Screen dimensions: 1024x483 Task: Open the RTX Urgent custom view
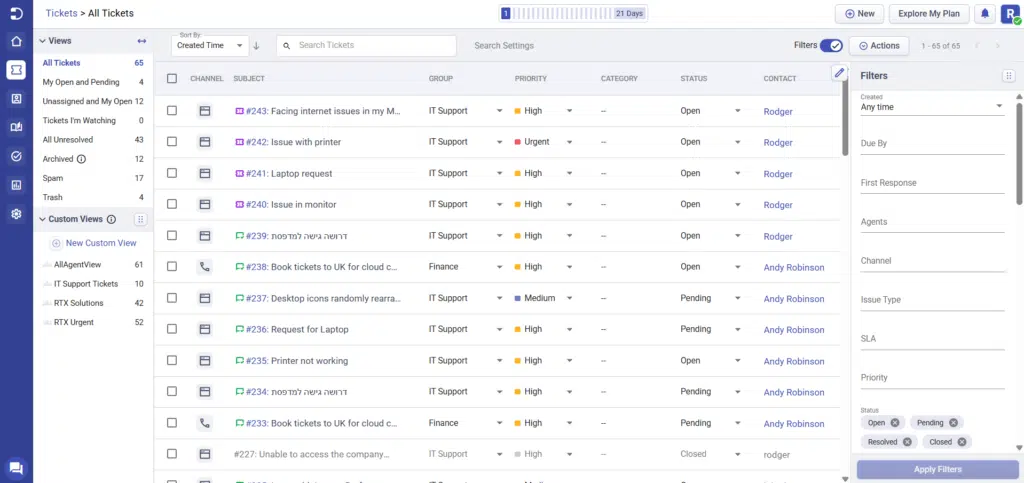coord(76,322)
